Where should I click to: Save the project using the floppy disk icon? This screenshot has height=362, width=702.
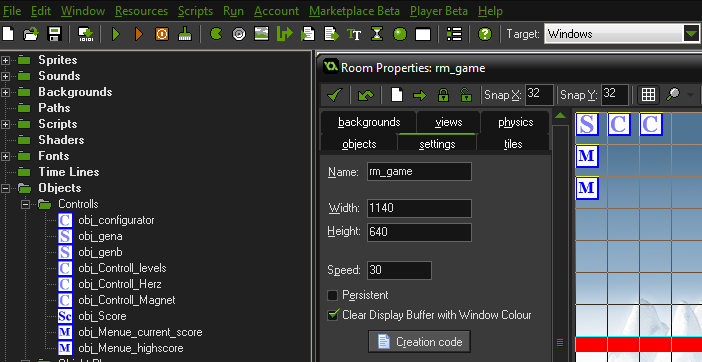[x=54, y=34]
